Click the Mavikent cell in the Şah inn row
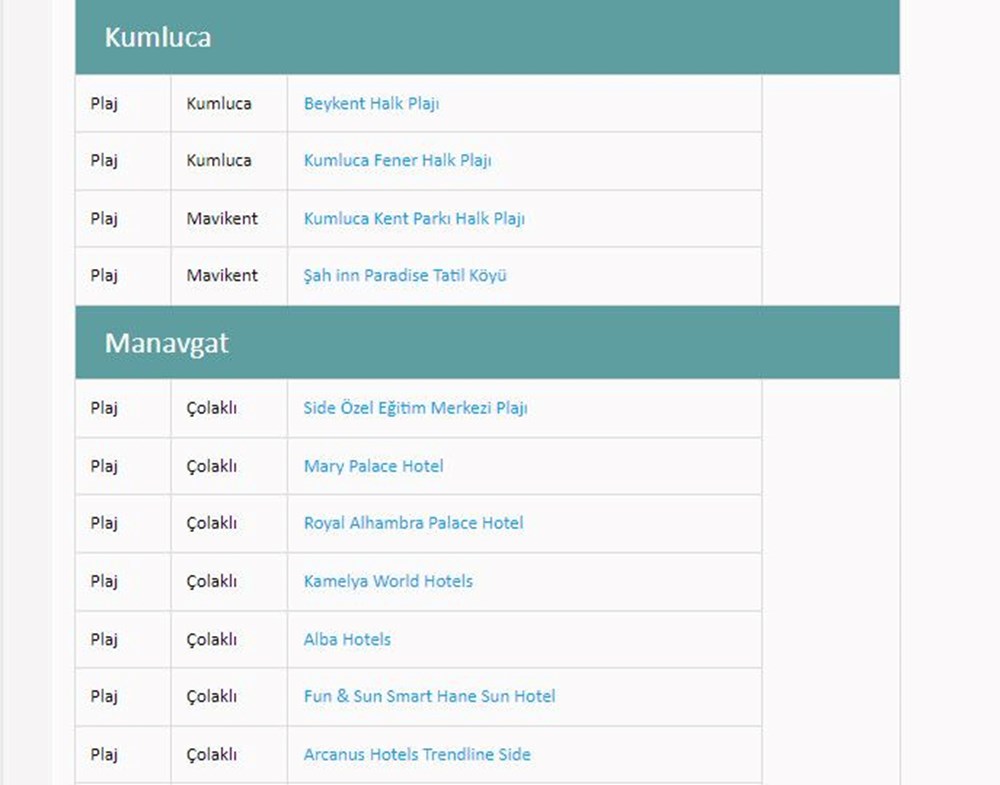The image size is (1000, 785). 222,276
